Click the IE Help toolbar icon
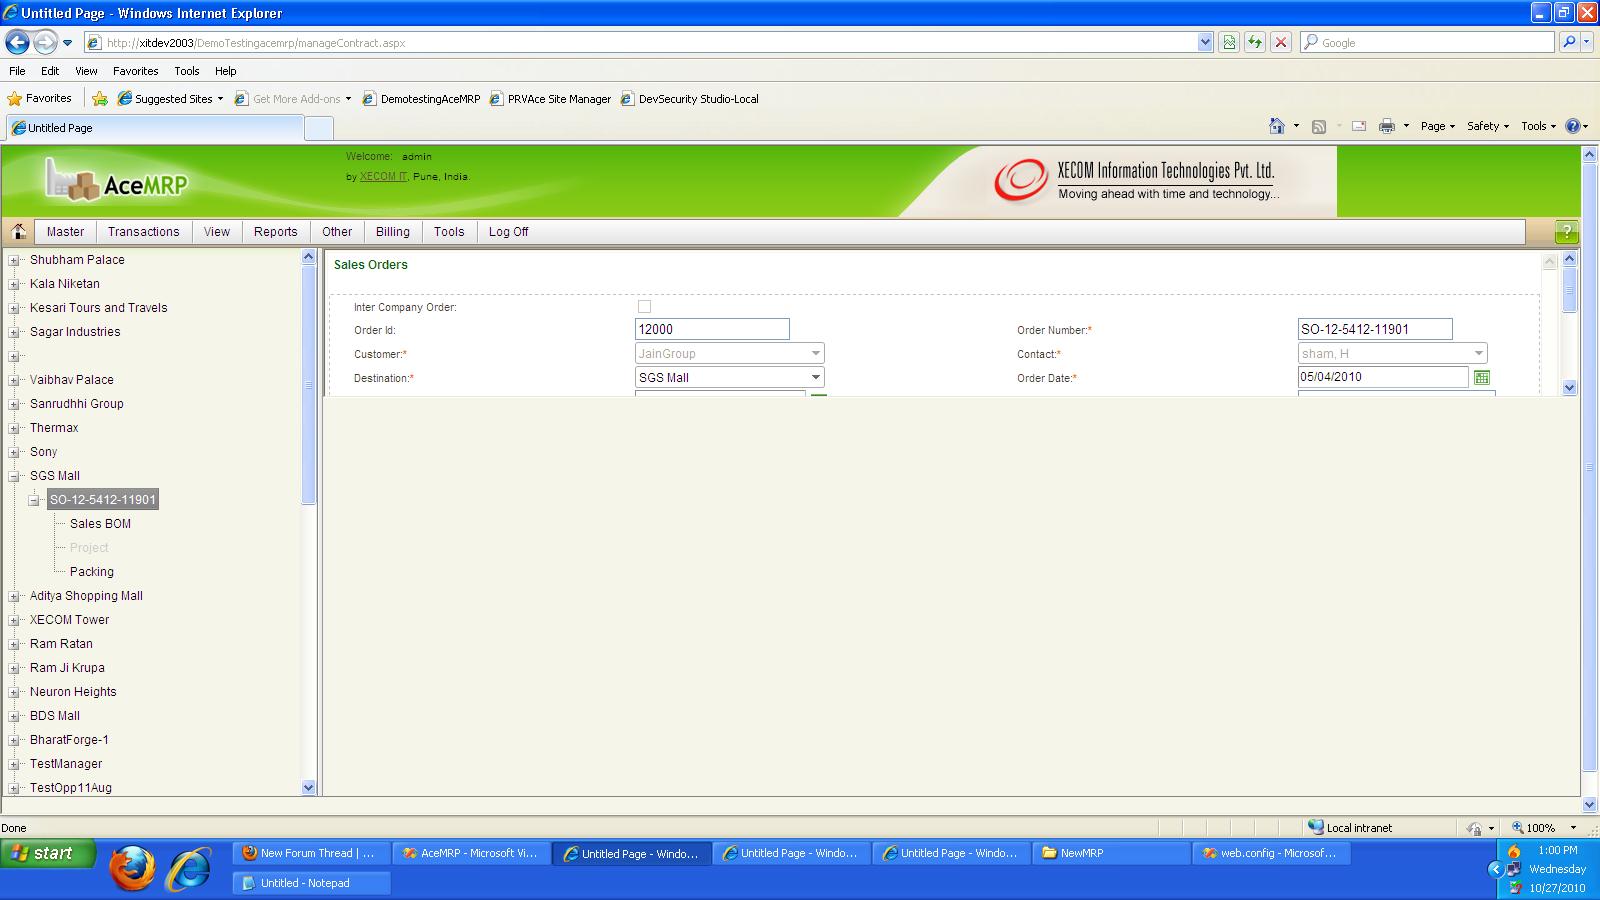The width and height of the screenshot is (1600, 900). (1573, 126)
